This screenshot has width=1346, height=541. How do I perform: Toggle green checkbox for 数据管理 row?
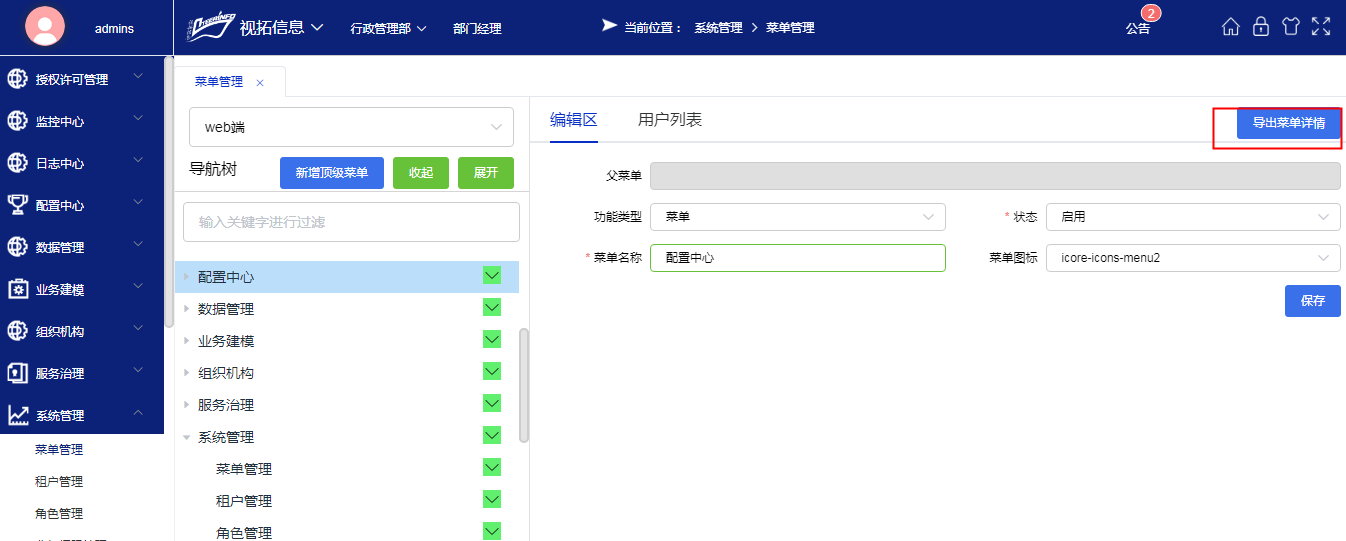[x=492, y=308]
